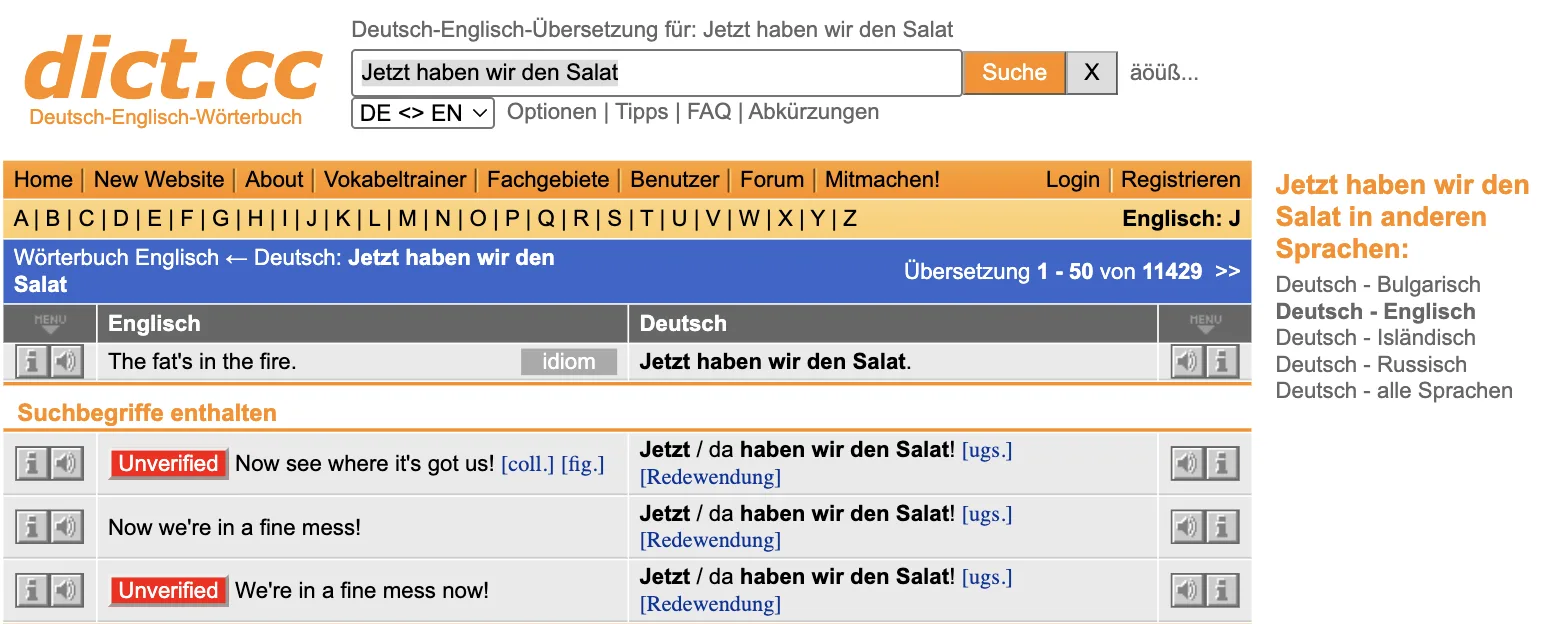This screenshot has width=1567, height=624.
Task: Click the äöüß... special characters link
Action: point(1164,72)
